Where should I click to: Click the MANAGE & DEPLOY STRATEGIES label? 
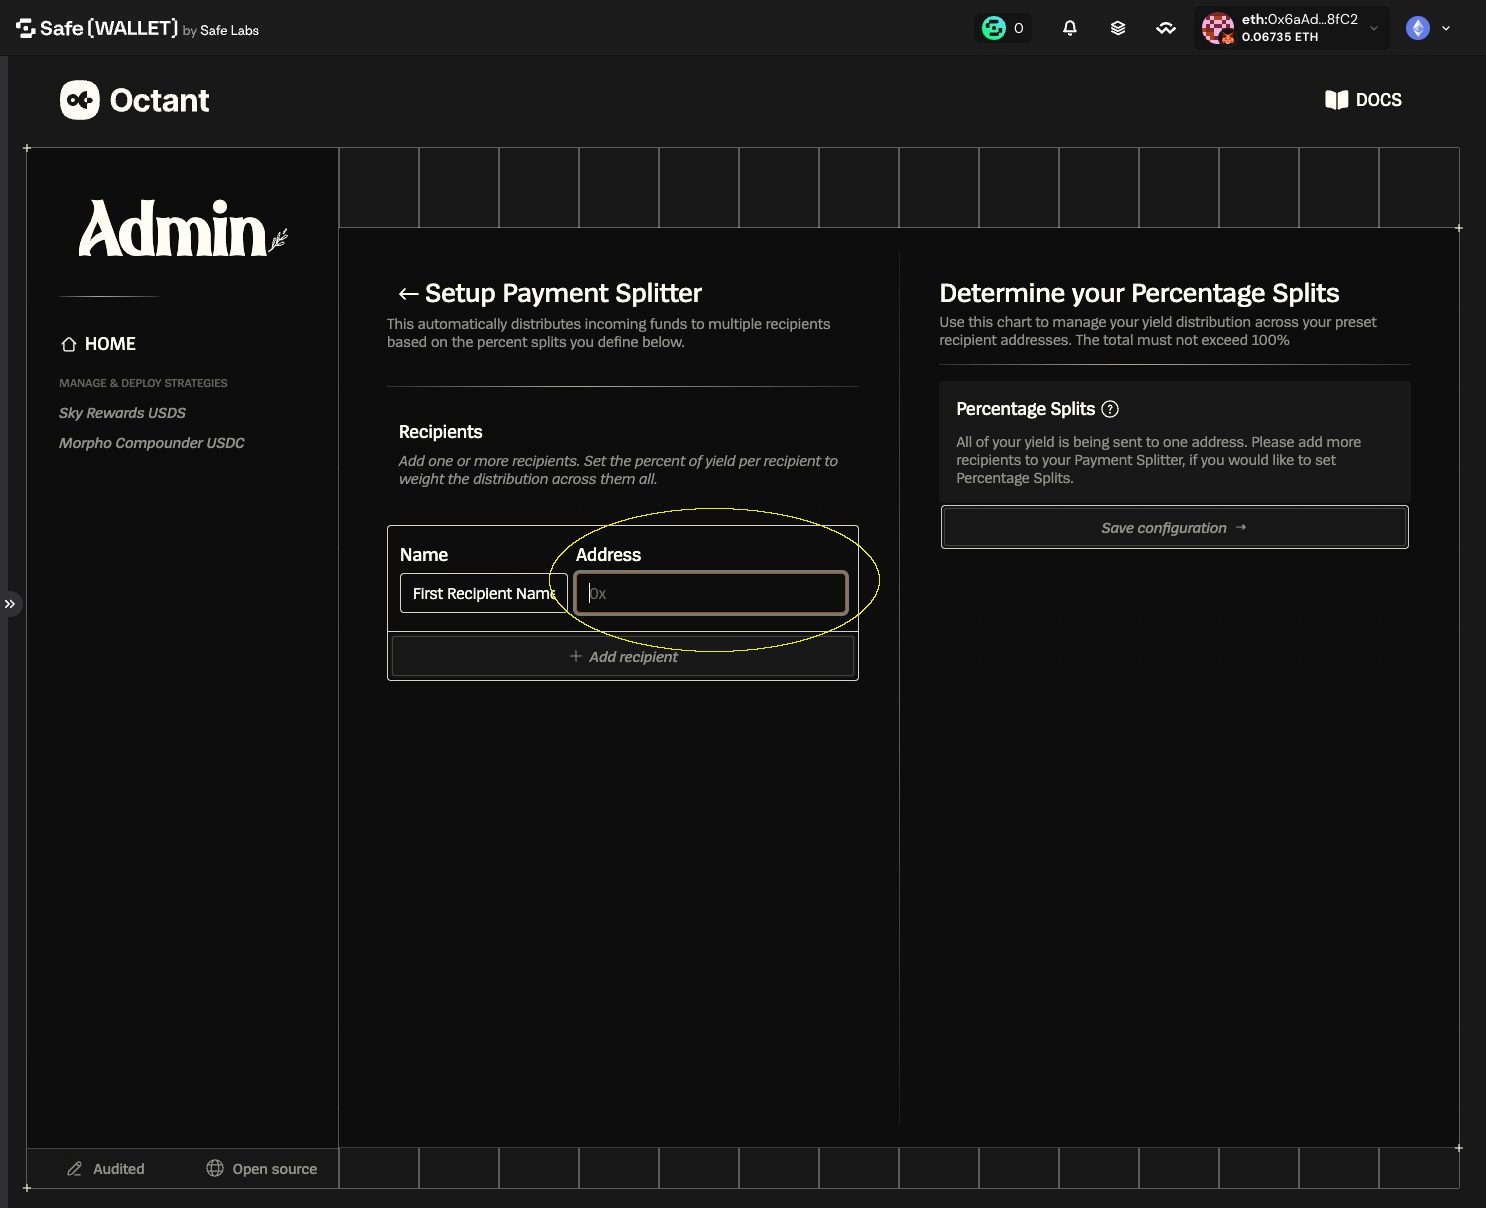[143, 383]
